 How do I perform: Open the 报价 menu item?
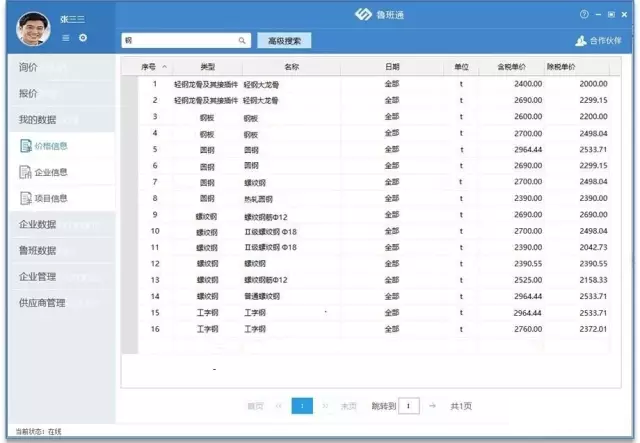point(30,93)
